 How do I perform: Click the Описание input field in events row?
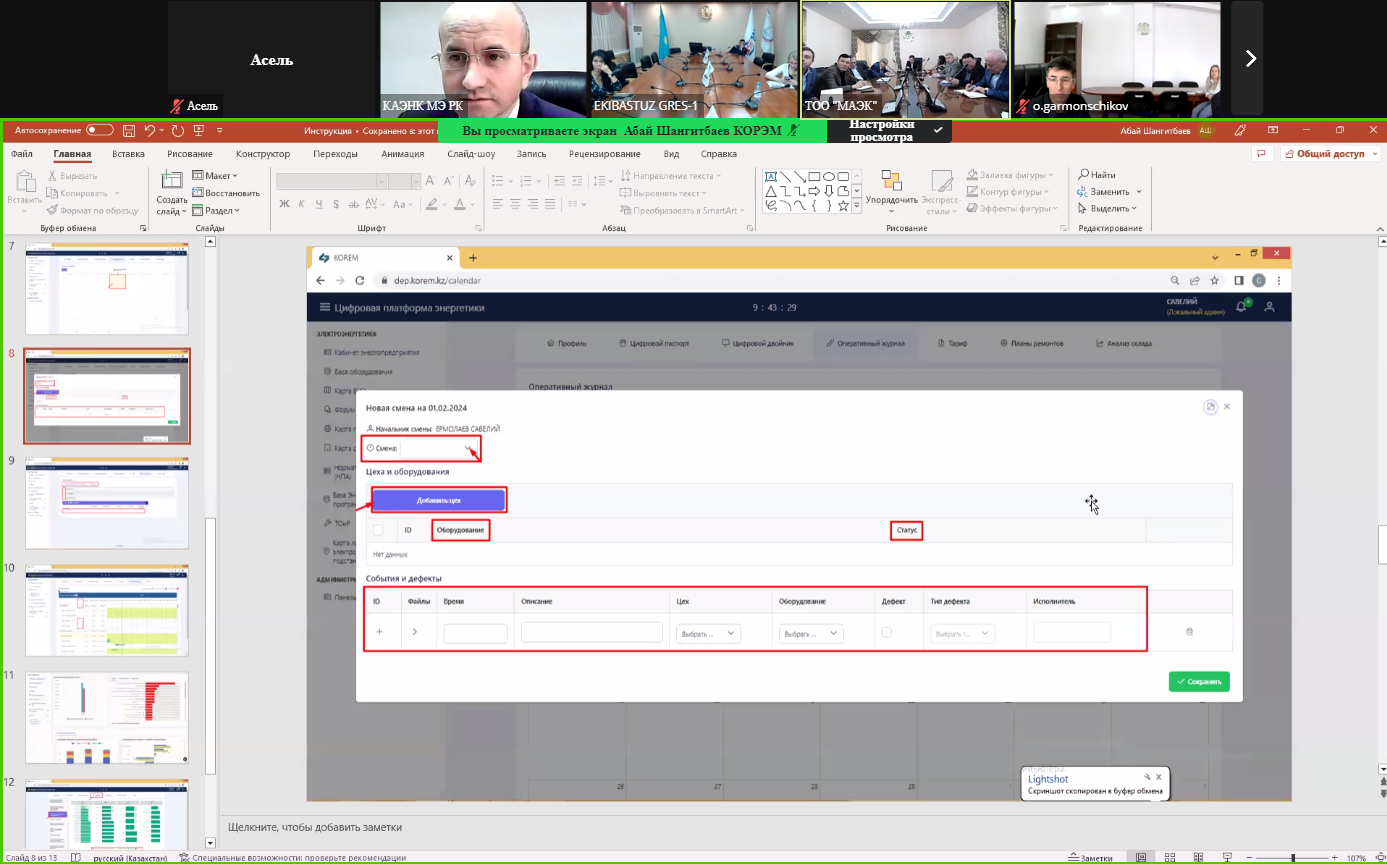(x=592, y=633)
